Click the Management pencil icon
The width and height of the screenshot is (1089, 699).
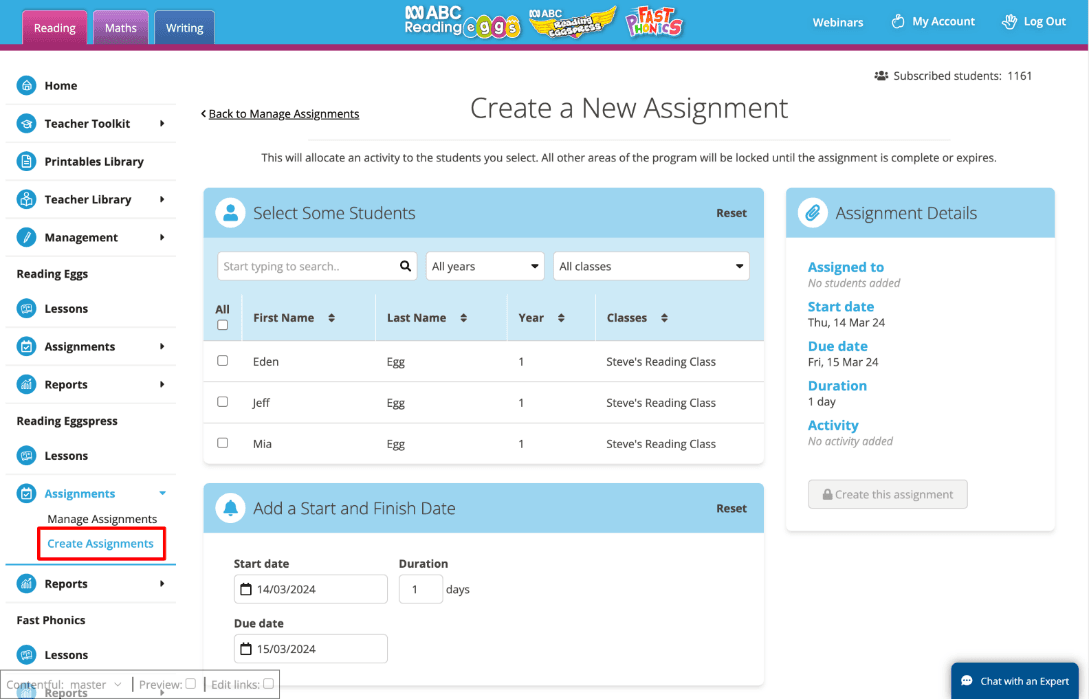[28, 237]
